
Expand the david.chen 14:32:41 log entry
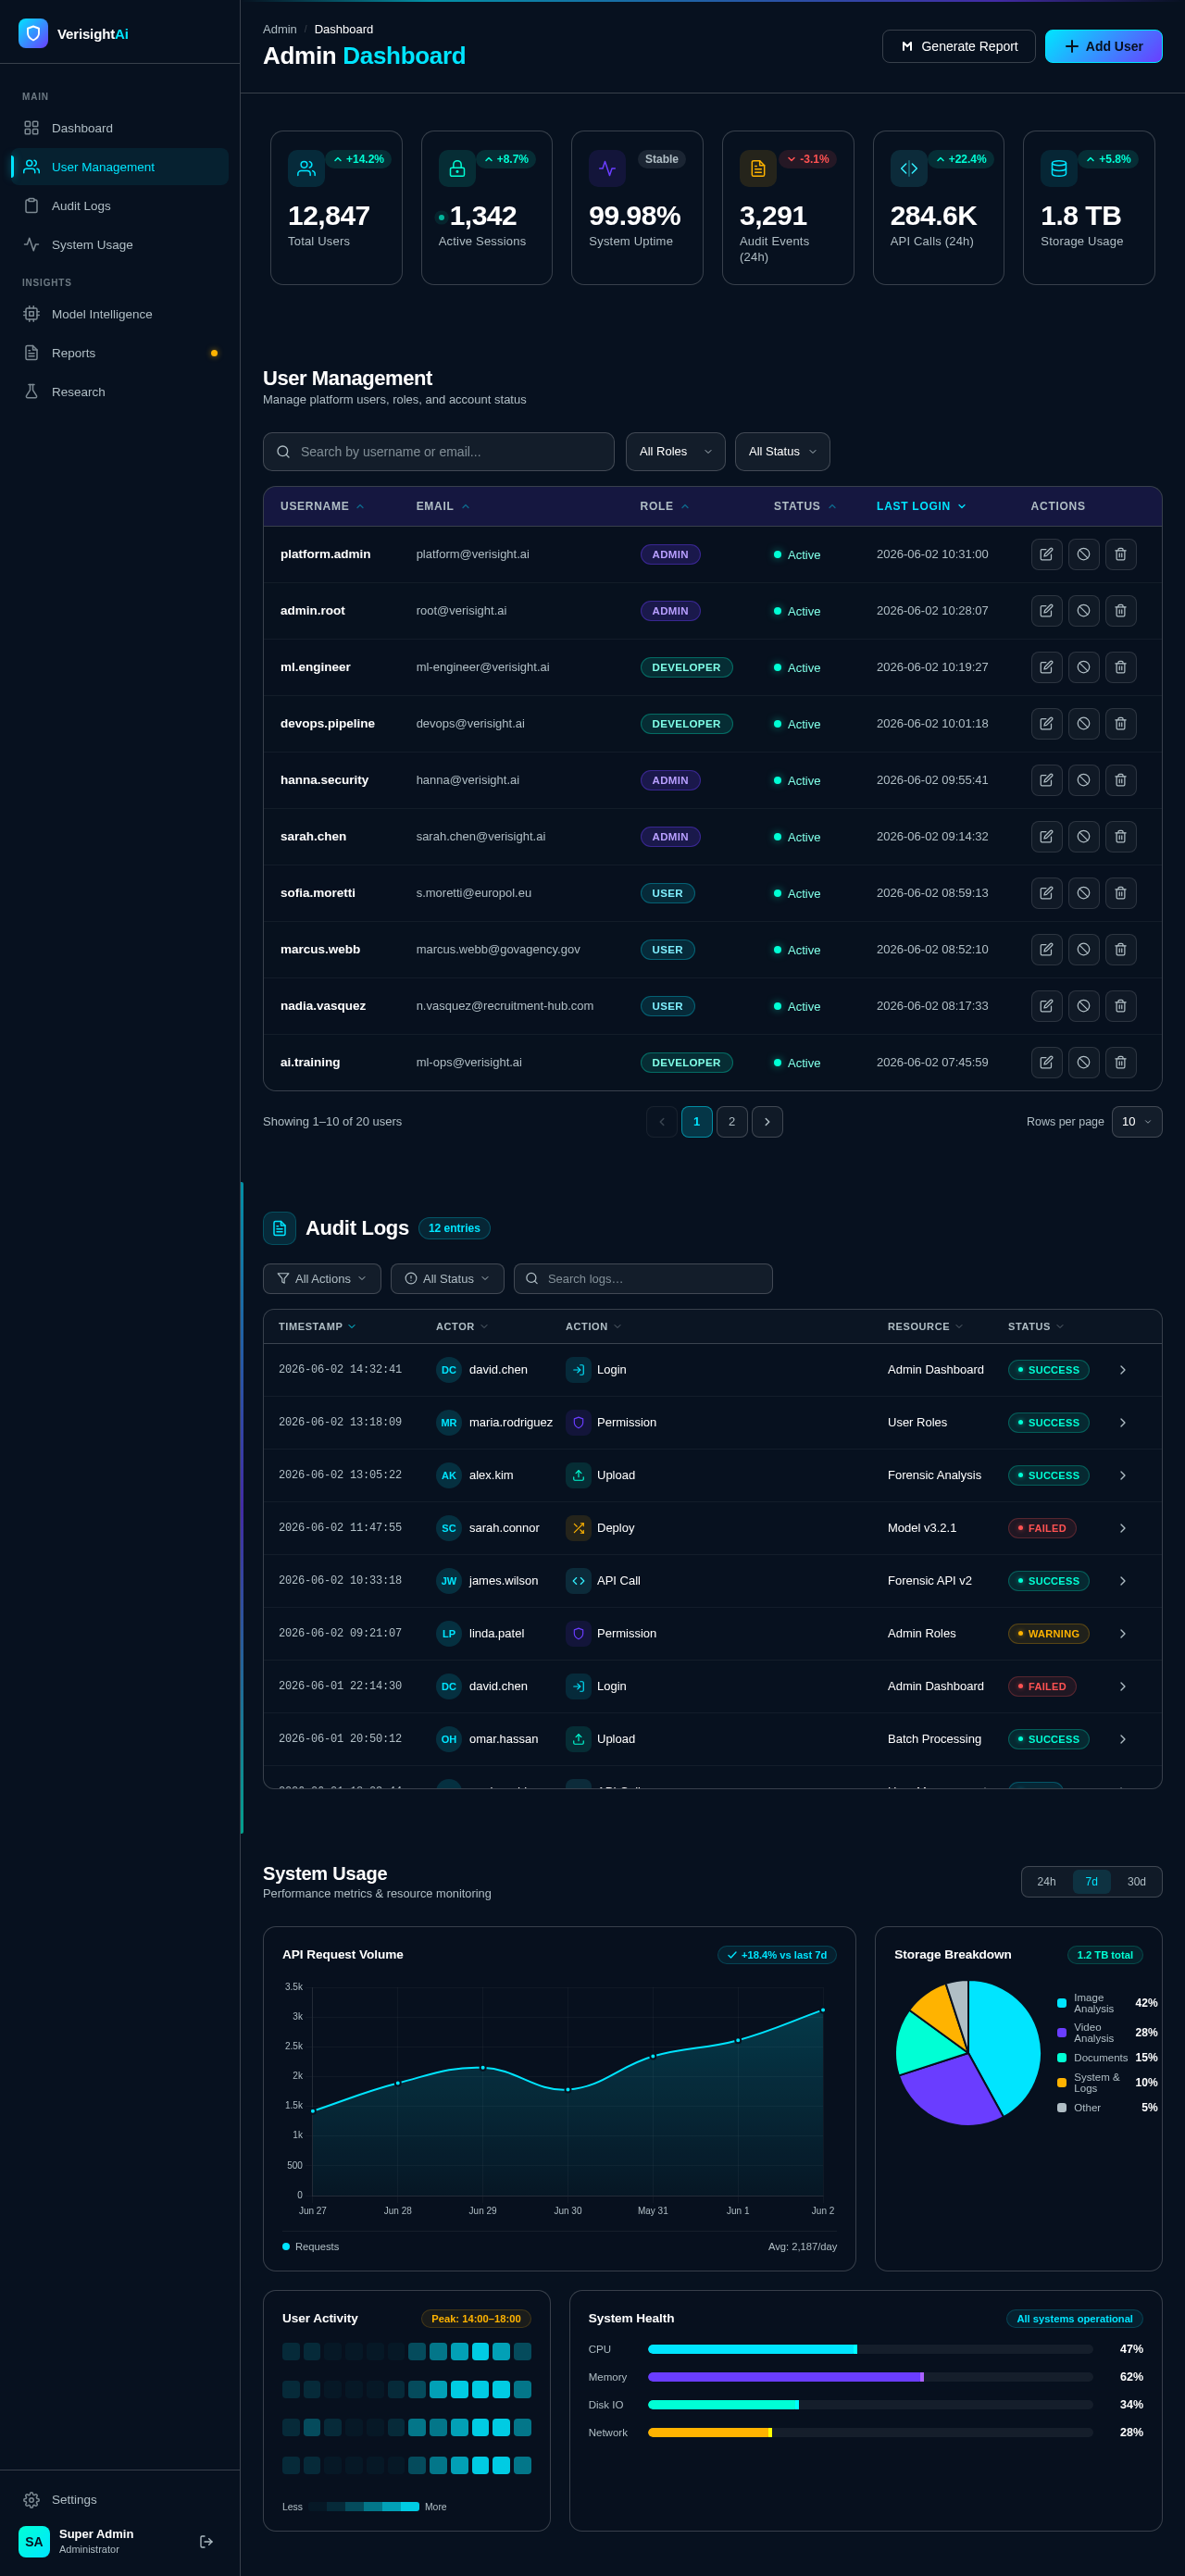coord(1123,1370)
